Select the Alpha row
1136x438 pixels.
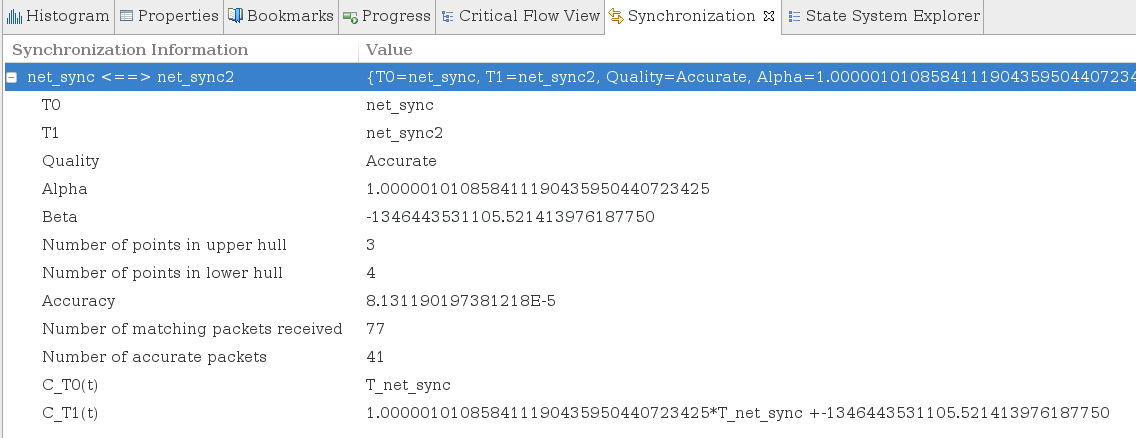point(64,189)
